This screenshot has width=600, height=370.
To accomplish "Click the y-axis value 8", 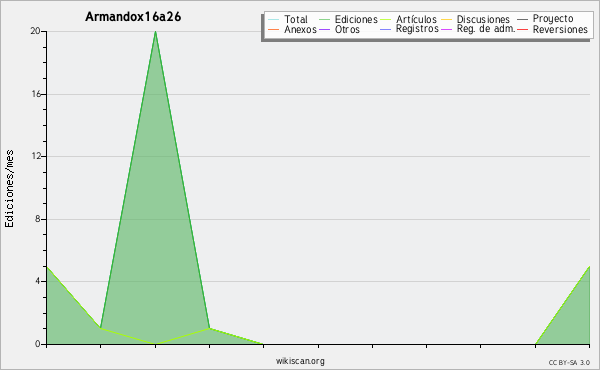I will 38,219.
